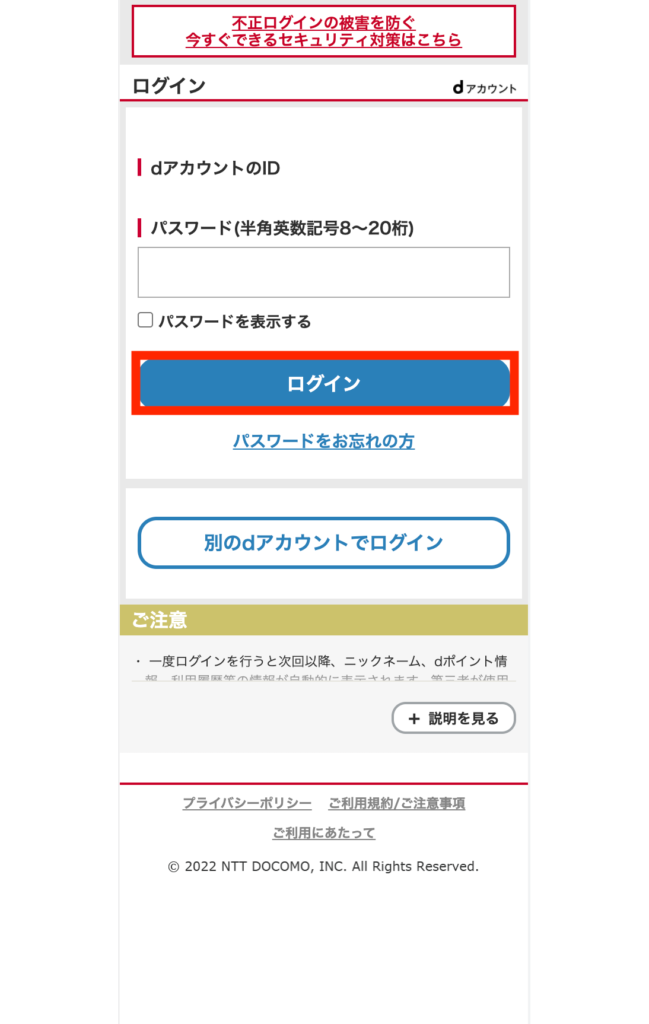Open the パスワードをお忘れの方 link
This screenshot has height=1024, width=649.
tap(324, 441)
